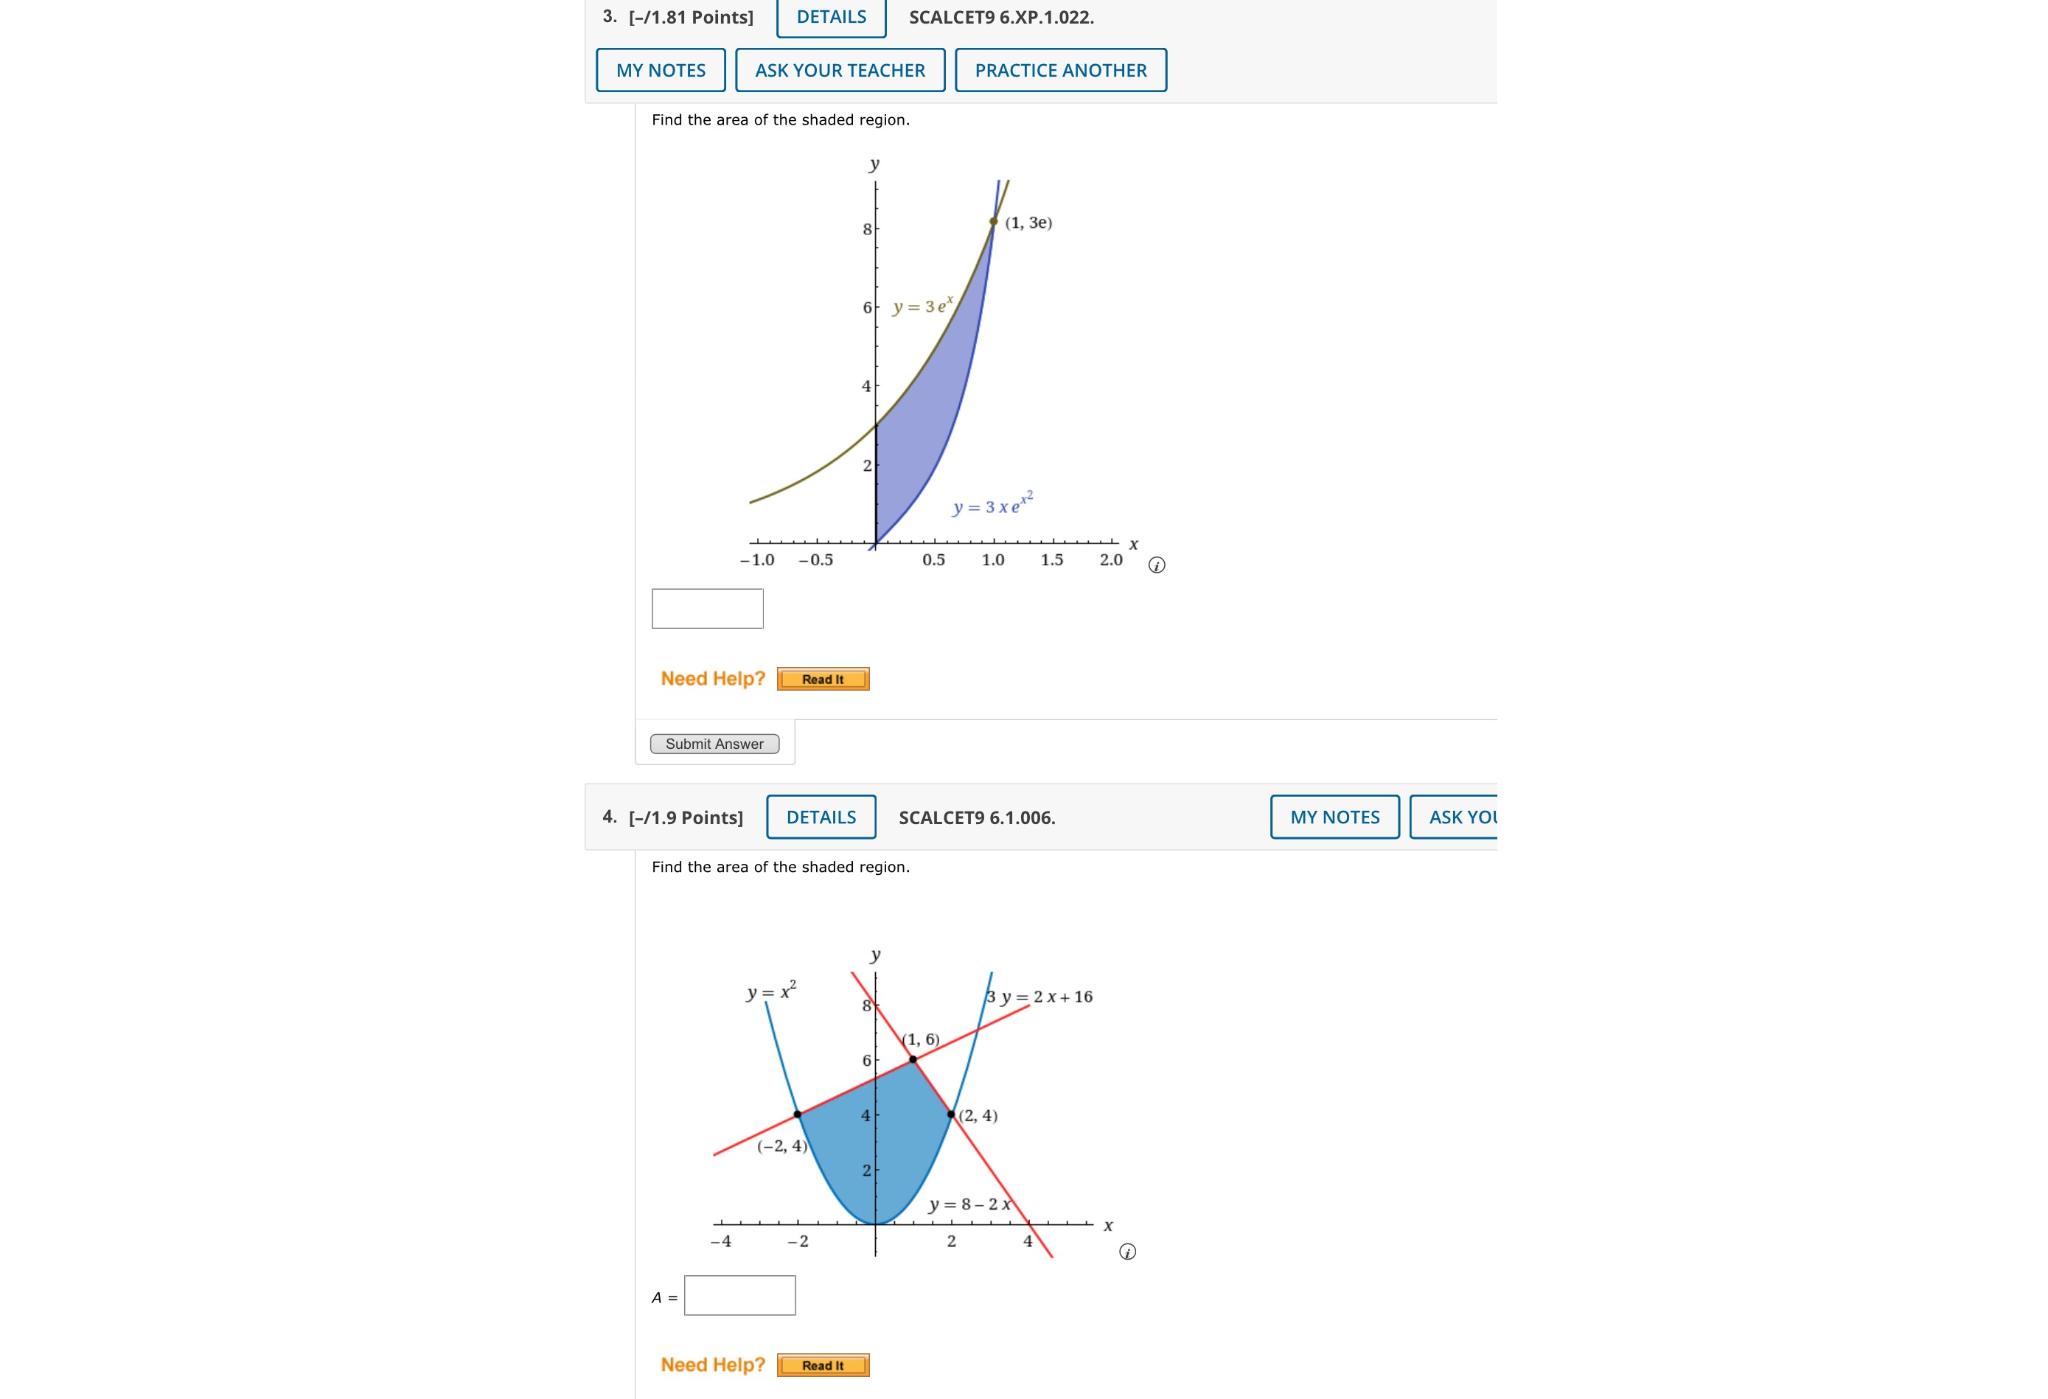
Task: Click the Need Help? label on question 4
Action: tap(712, 1364)
